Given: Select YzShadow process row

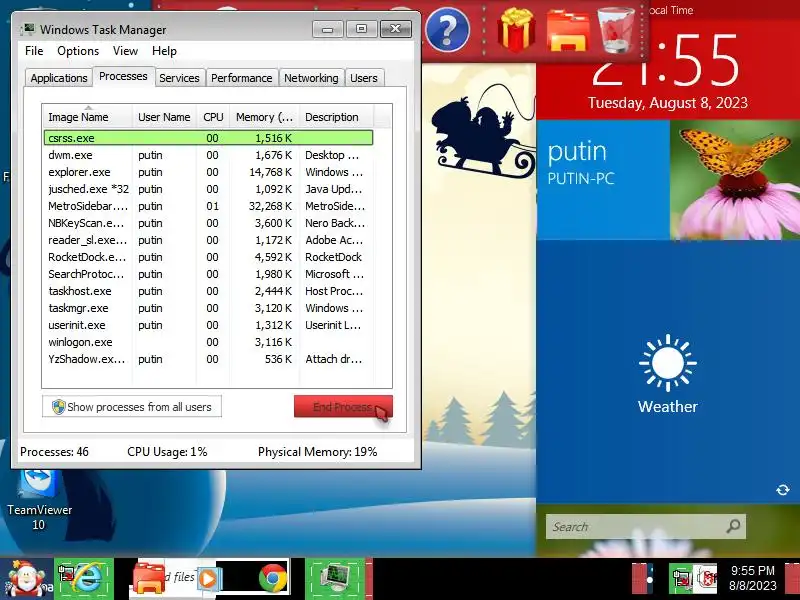Looking at the screenshot, I should click(x=208, y=359).
